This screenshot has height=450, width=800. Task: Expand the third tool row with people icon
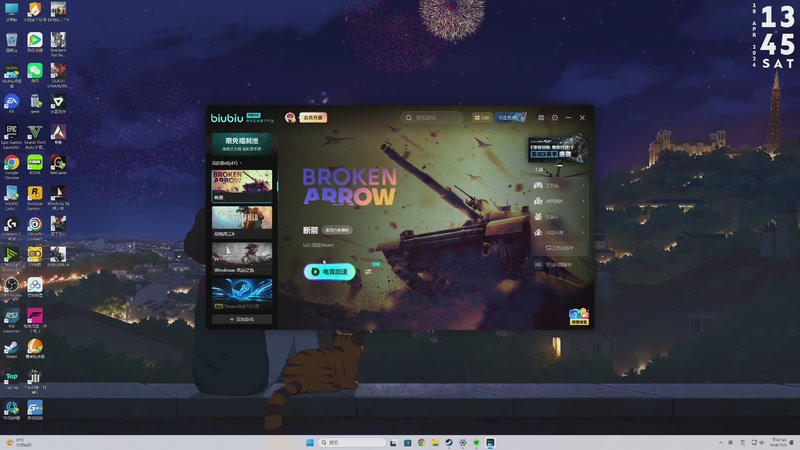559,217
